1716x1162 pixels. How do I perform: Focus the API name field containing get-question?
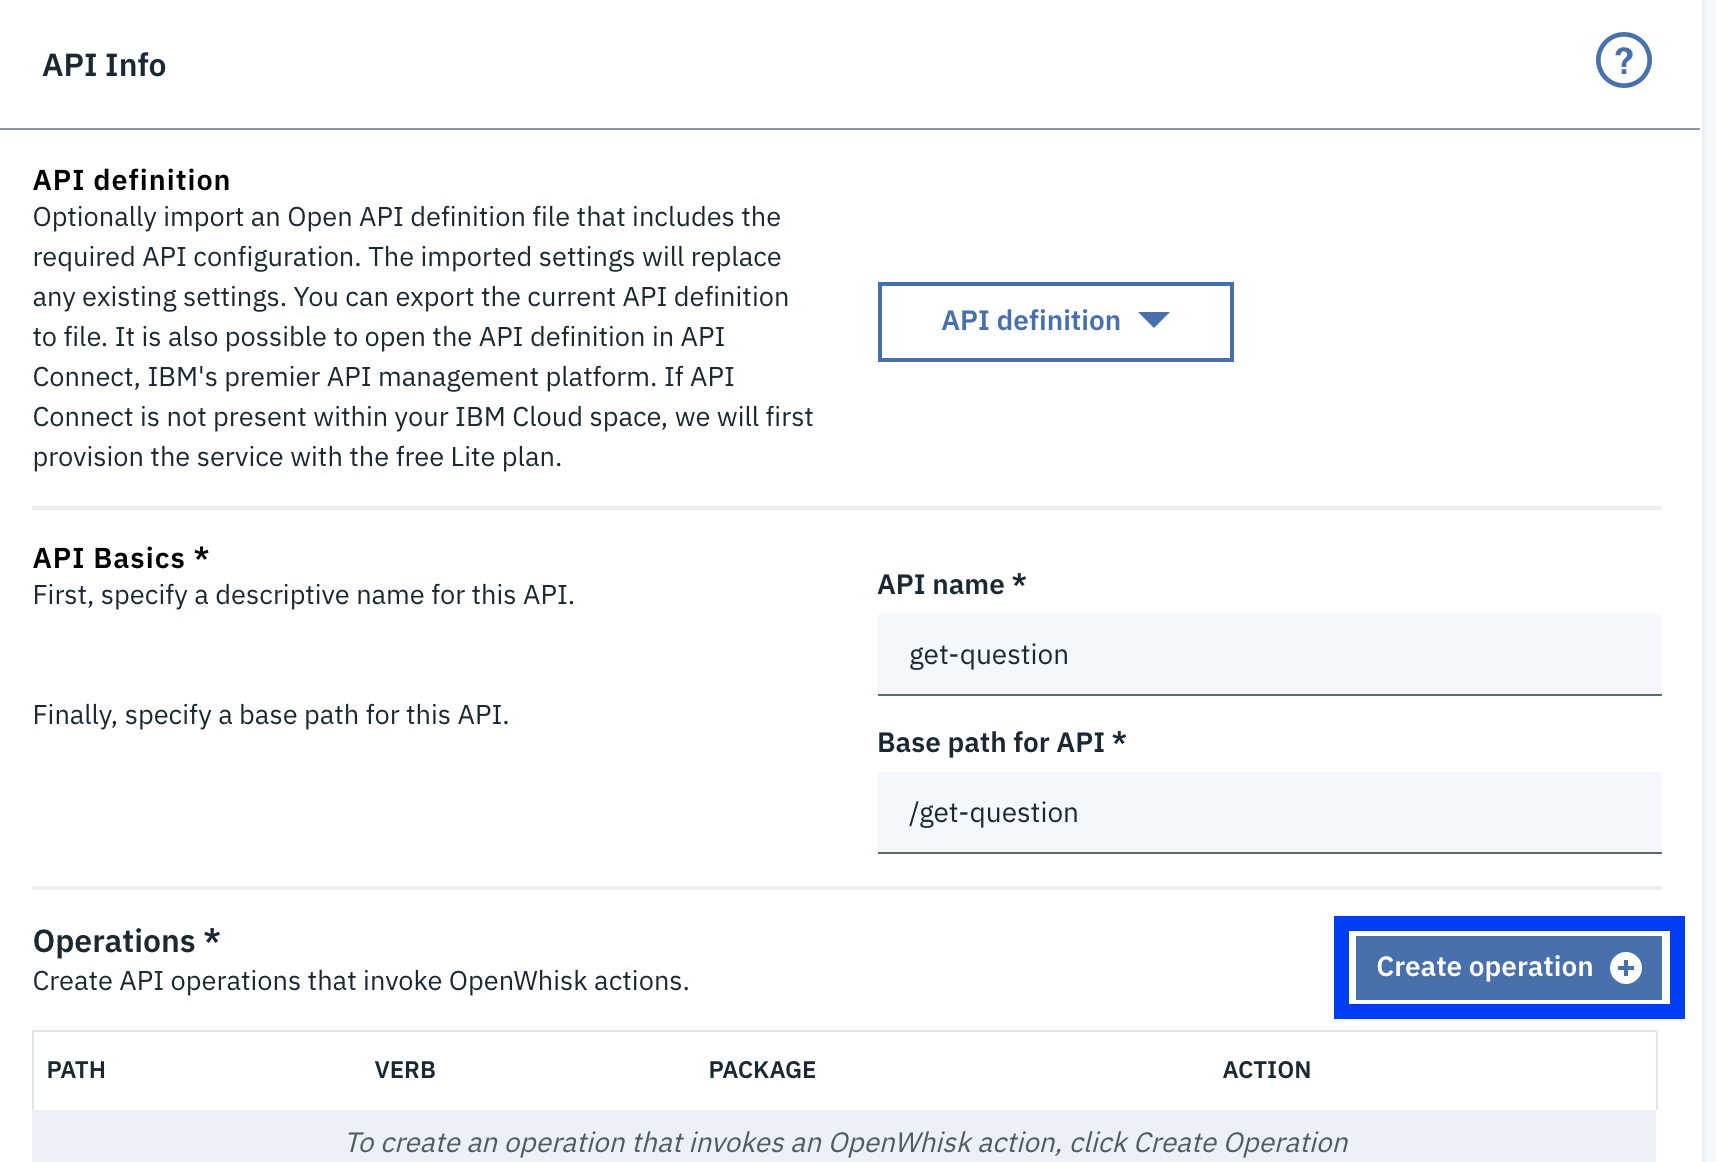[x=1269, y=655]
